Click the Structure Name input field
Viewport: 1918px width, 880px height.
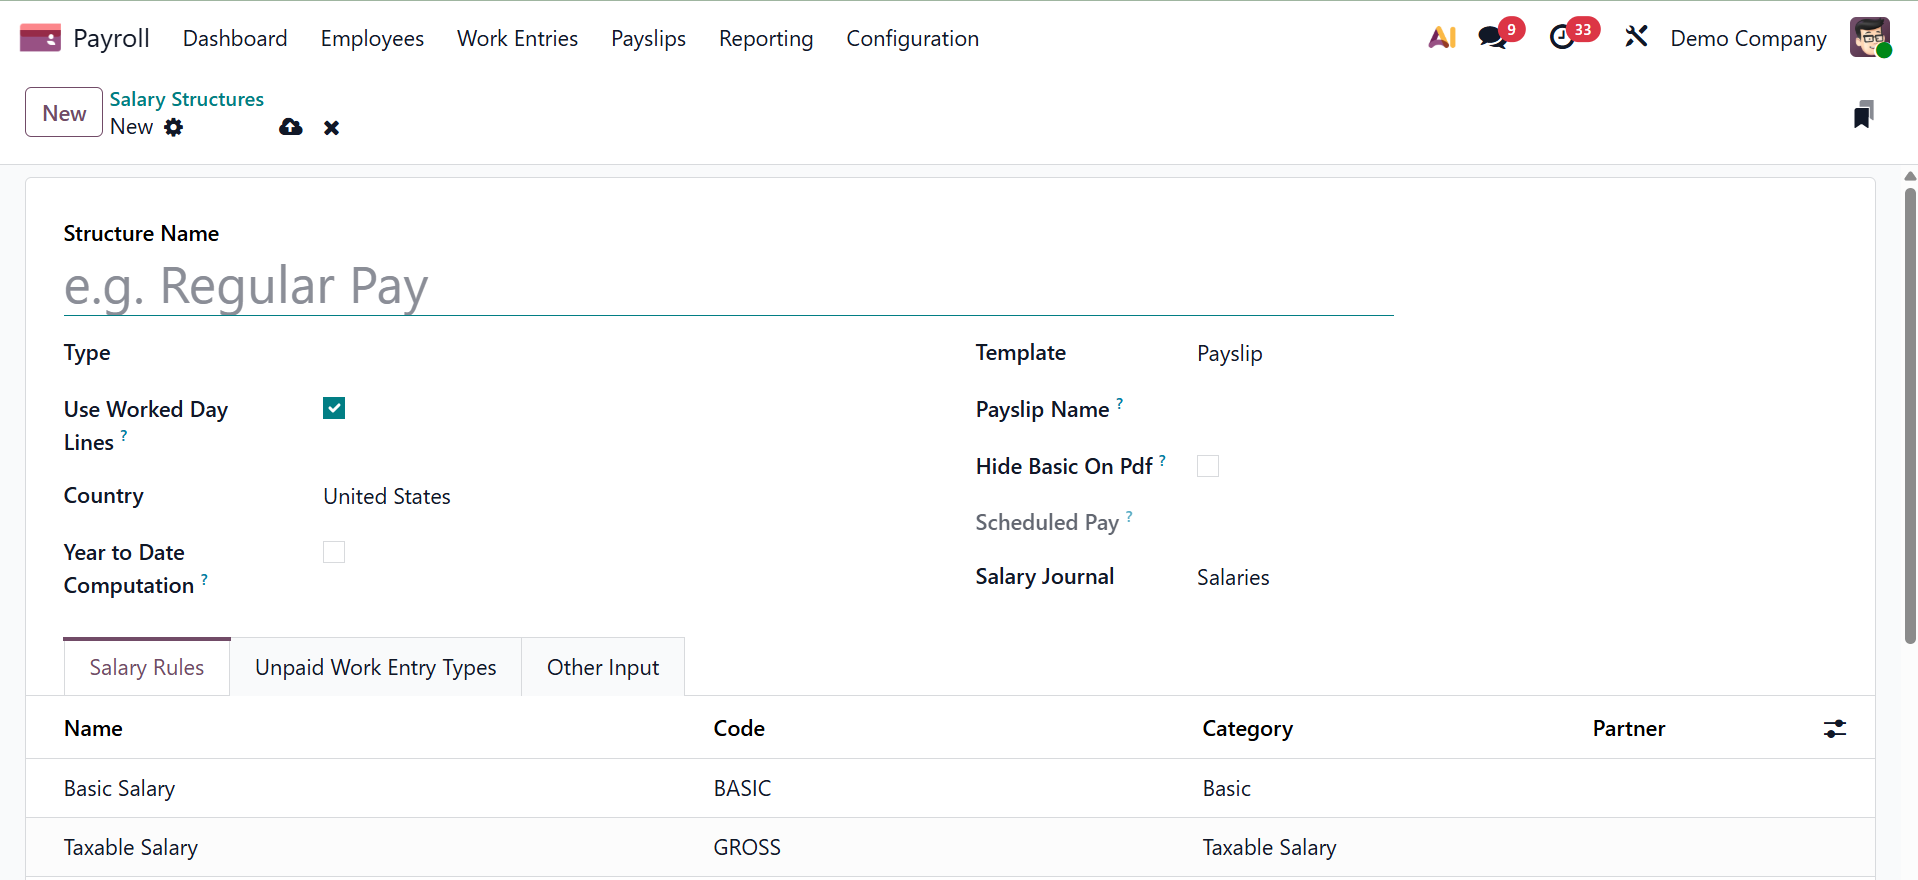click(x=728, y=287)
